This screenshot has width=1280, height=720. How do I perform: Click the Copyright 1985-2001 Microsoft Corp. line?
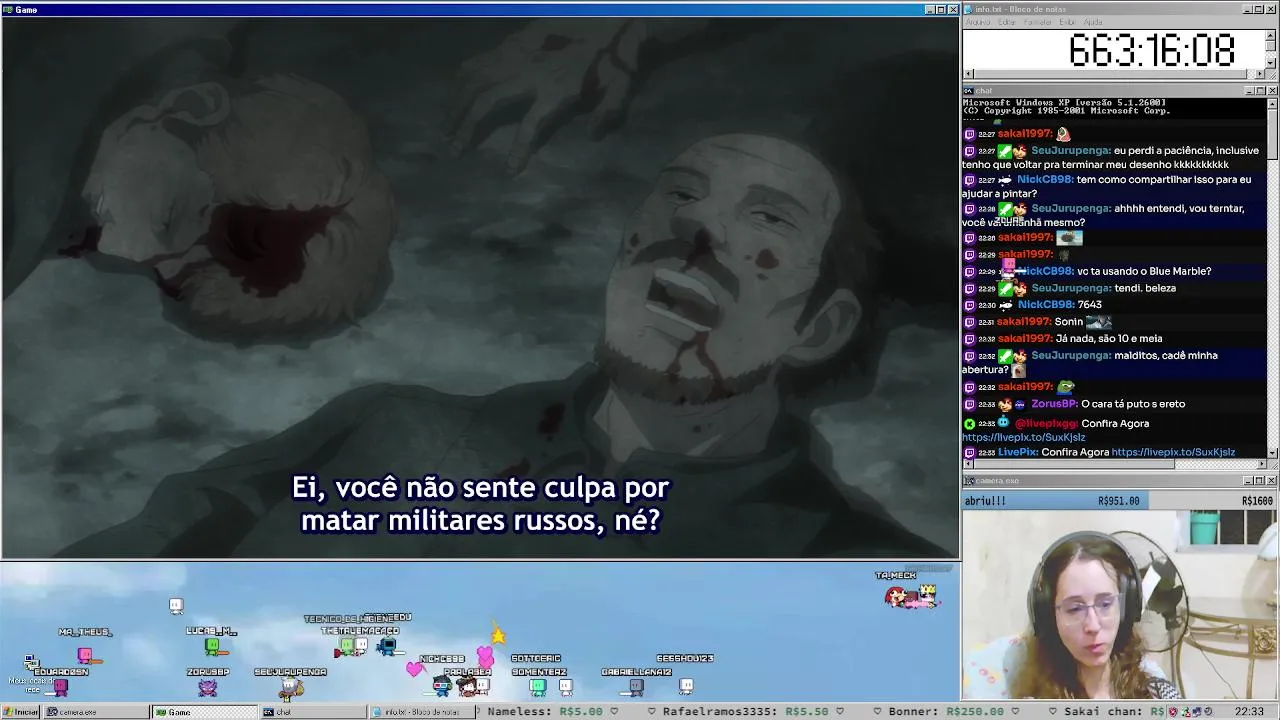pyautogui.click(x=1066, y=111)
